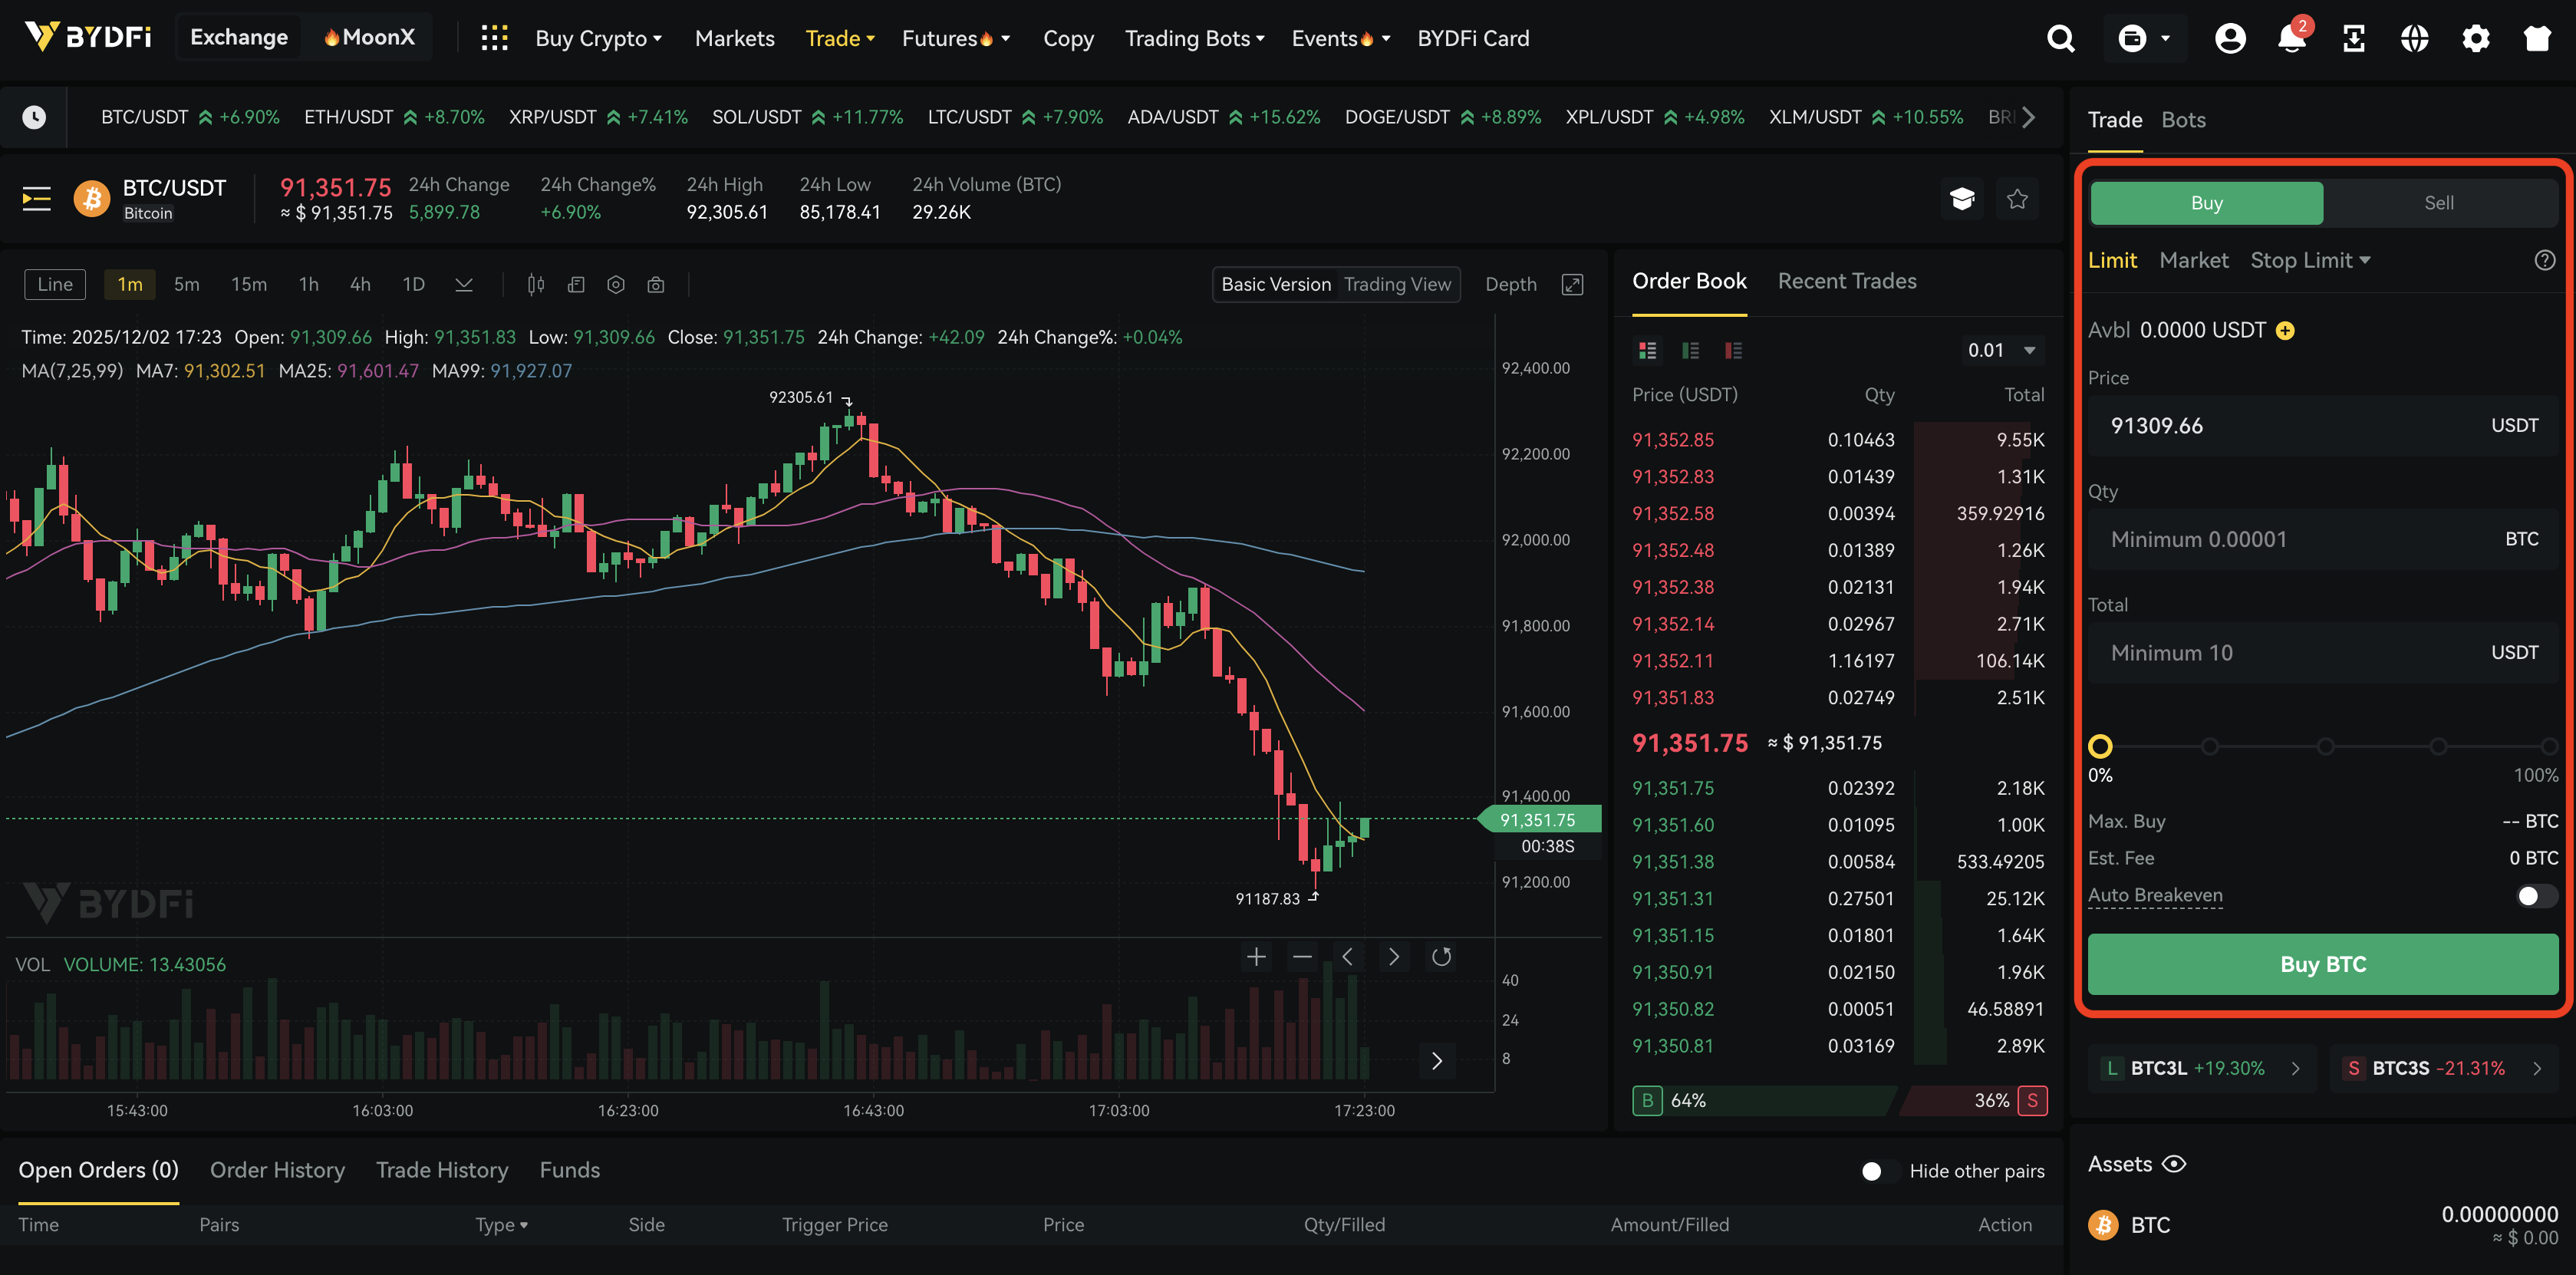This screenshot has height=1275, width=2576.
Task: Hide asset balances with eye icon
Action: pos(2174,1164)
